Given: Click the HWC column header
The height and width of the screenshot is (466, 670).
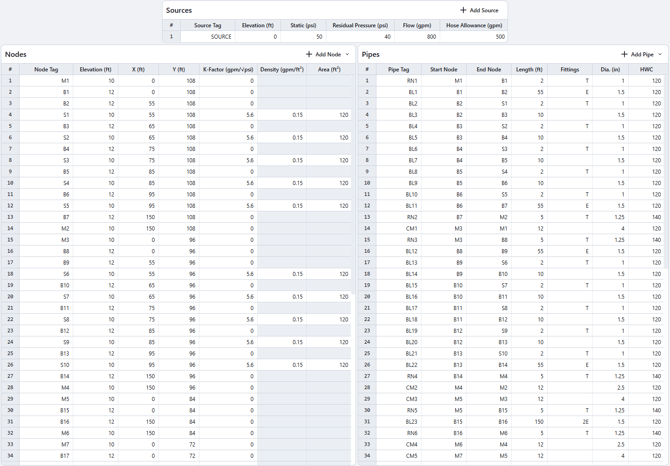Looking at the screenshot, I should [x=646, y=69].
